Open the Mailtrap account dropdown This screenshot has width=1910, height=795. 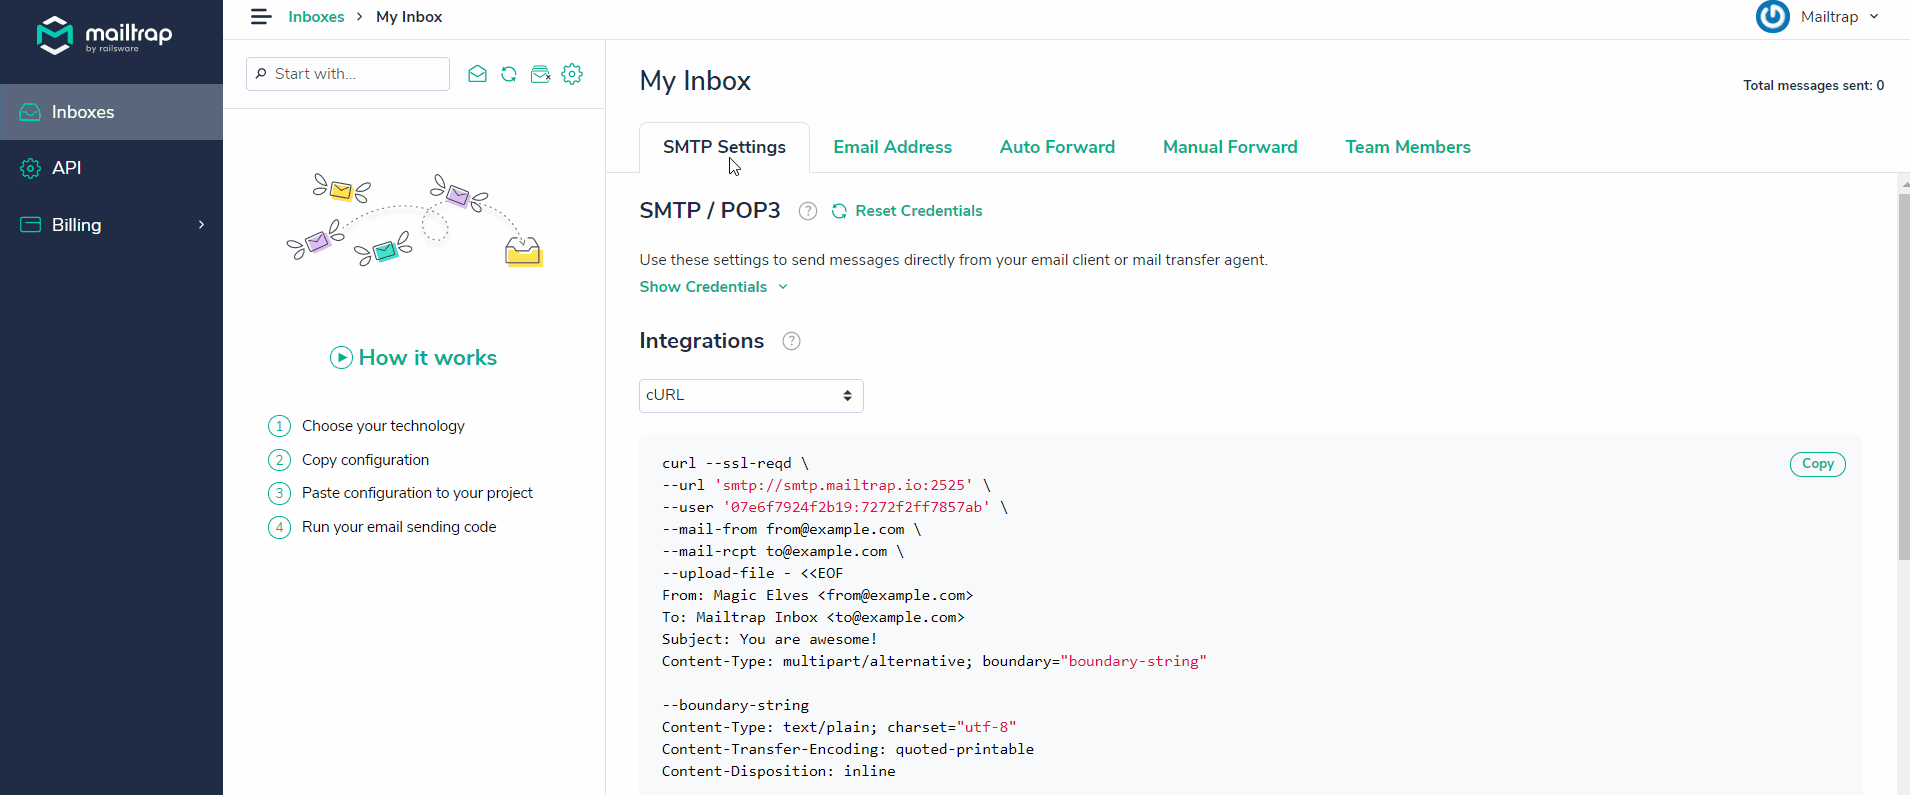pos(1819,17)
